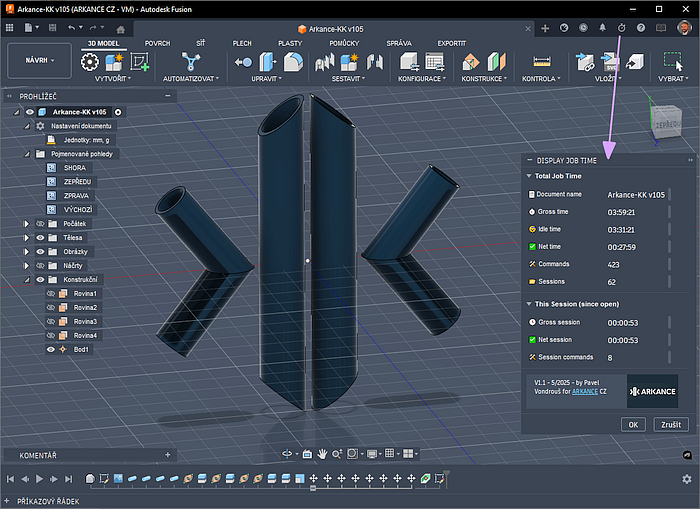Toggle visibility of Tělesa folder
700x509 pixels.
[x=40, y=238]
